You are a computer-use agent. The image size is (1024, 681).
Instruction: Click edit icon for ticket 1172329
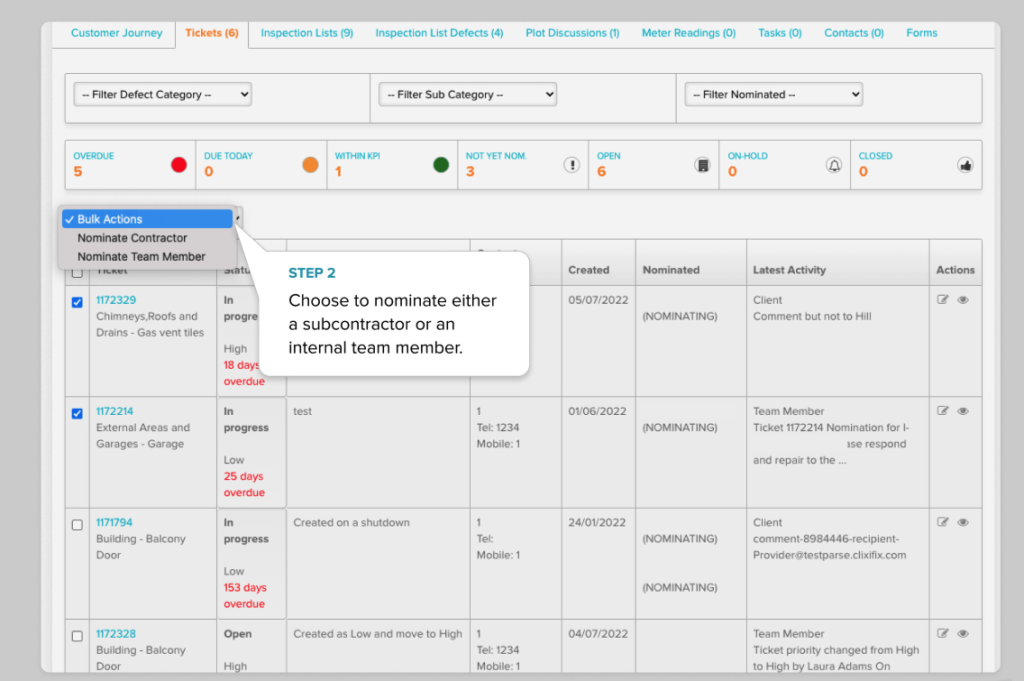tap(943, 300)
